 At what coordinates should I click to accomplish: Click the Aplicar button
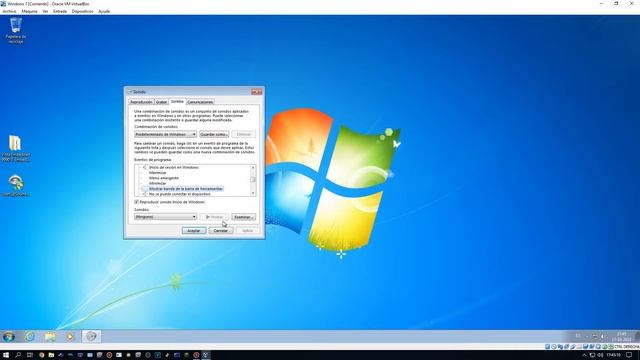pos(247,231)
